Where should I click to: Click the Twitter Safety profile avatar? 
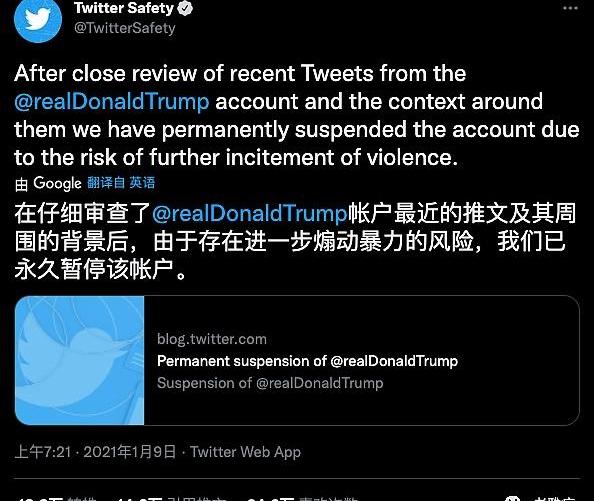click(38, 19)
